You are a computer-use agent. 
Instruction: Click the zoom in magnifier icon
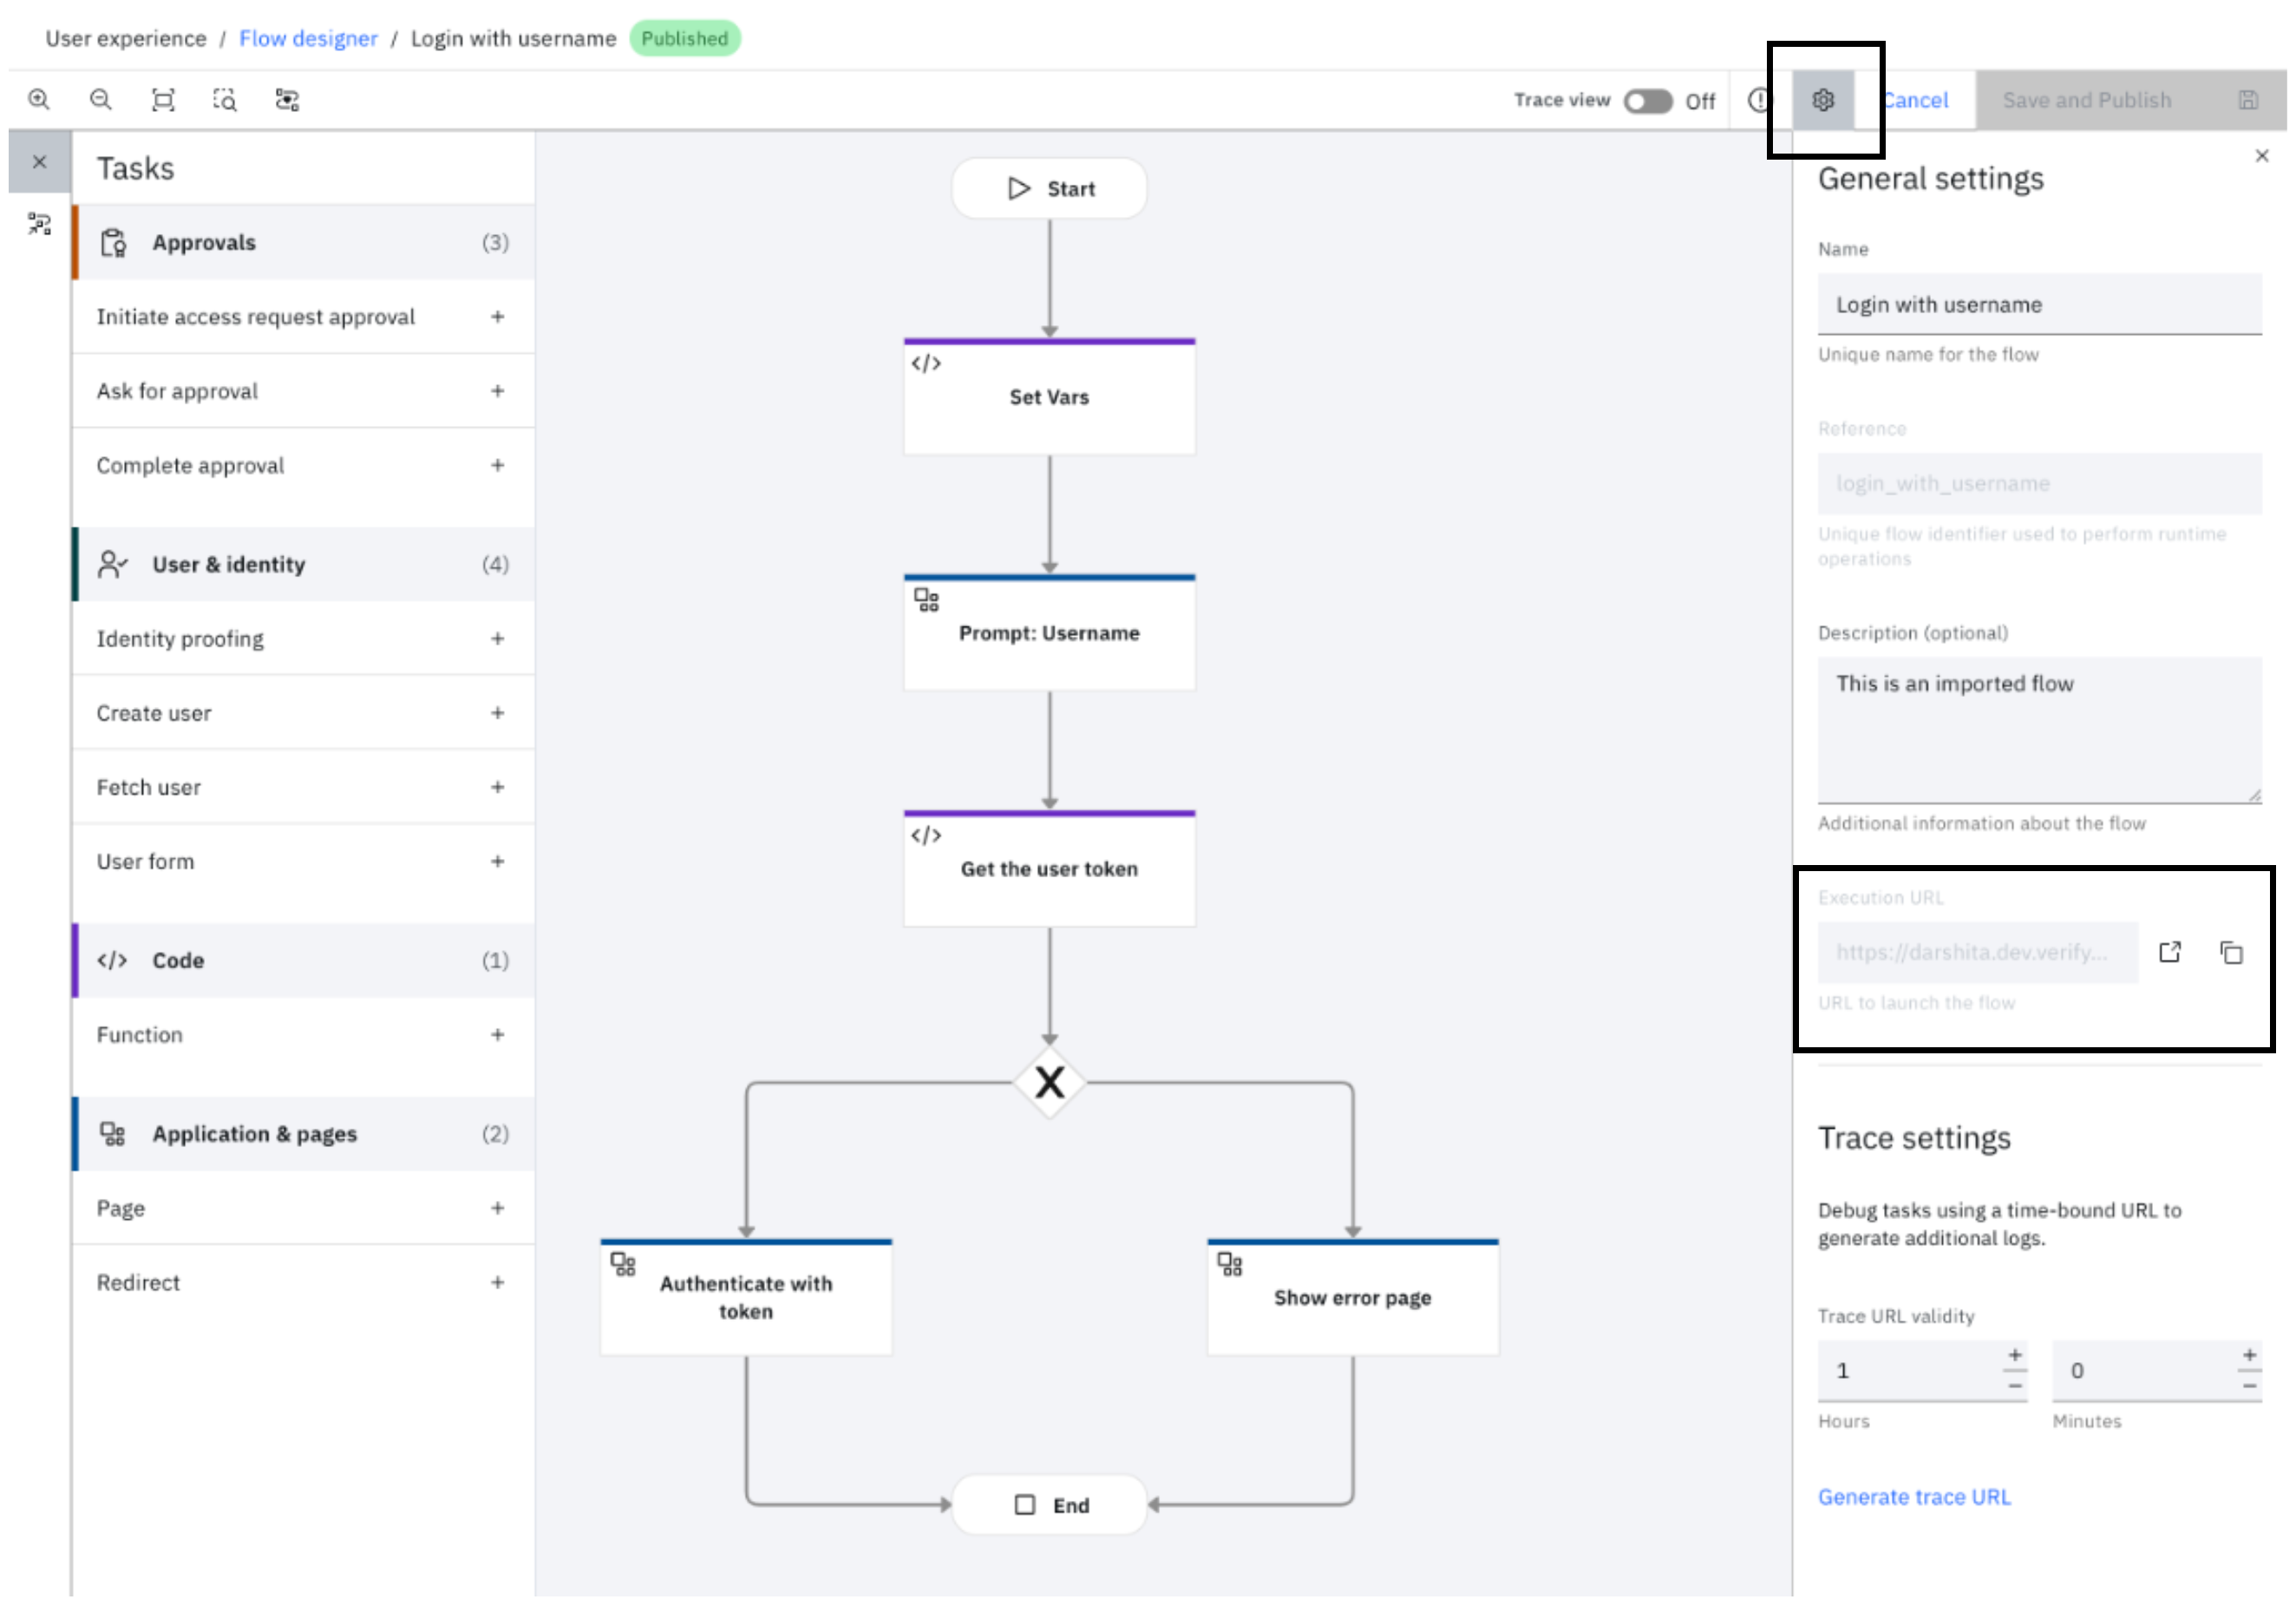[39, 100]
